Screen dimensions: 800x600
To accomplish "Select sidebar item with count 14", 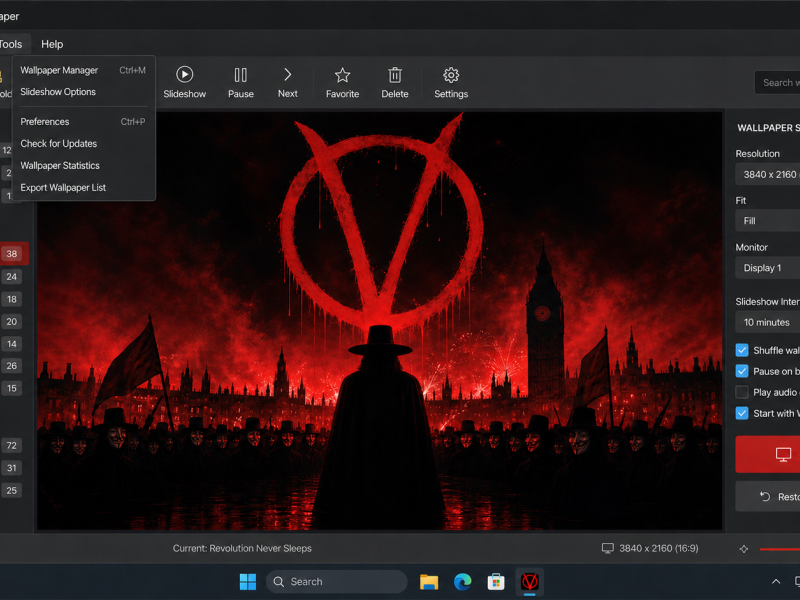I will tap(12, 344).
